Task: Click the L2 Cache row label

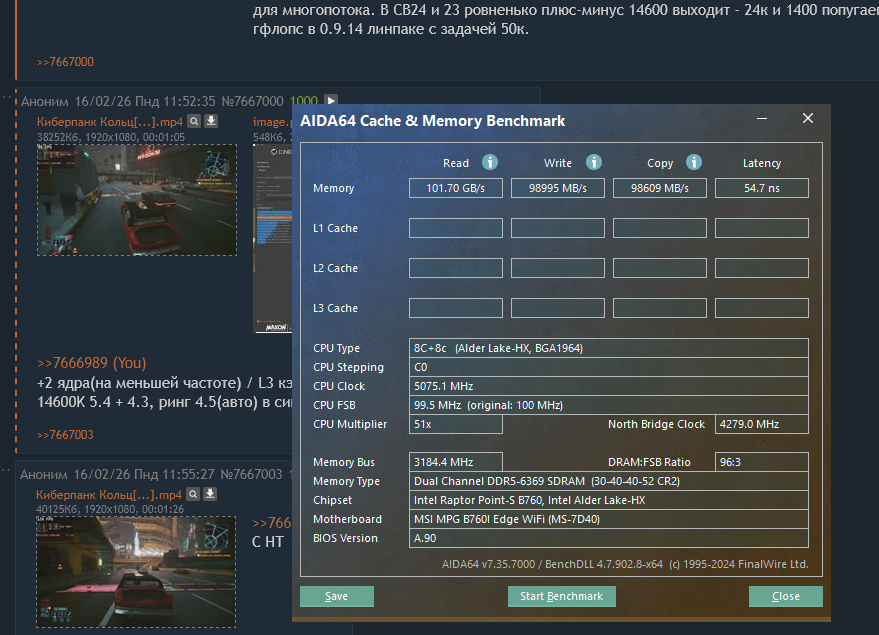Action: click(x=335, y=268)
